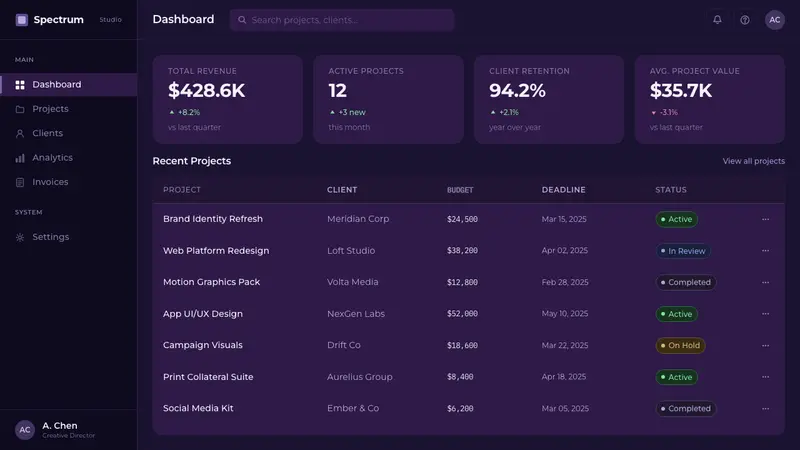Open more options for Print Collateral Suite
Screen dimensions: 800x450
pyautogui.click(x=765, y=377)
